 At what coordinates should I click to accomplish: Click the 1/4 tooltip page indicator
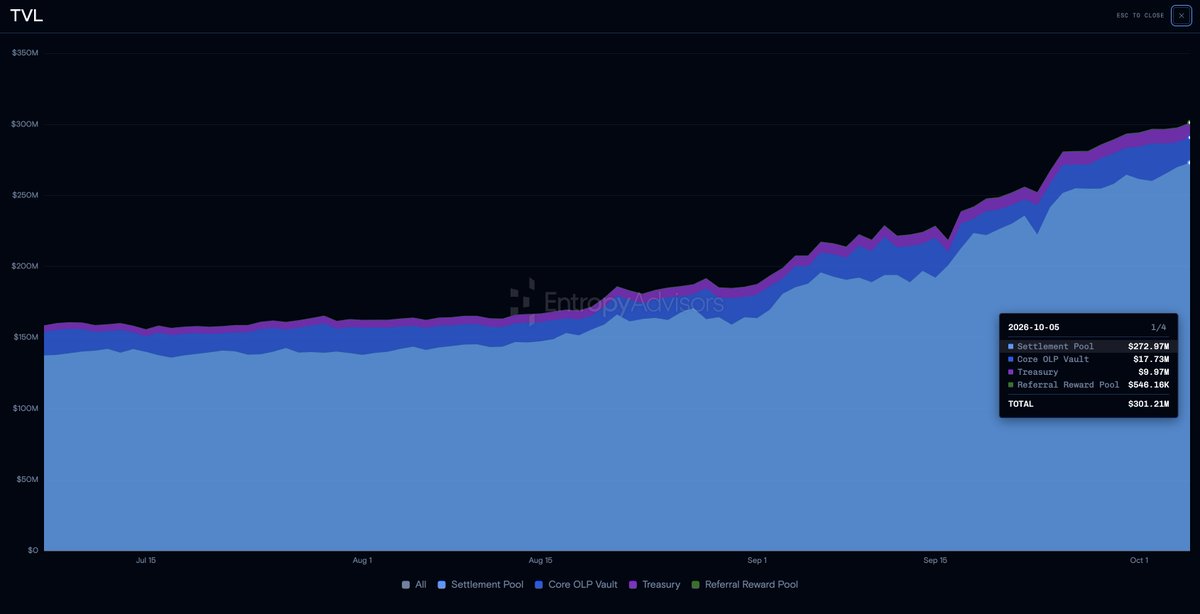point(1159,327)
